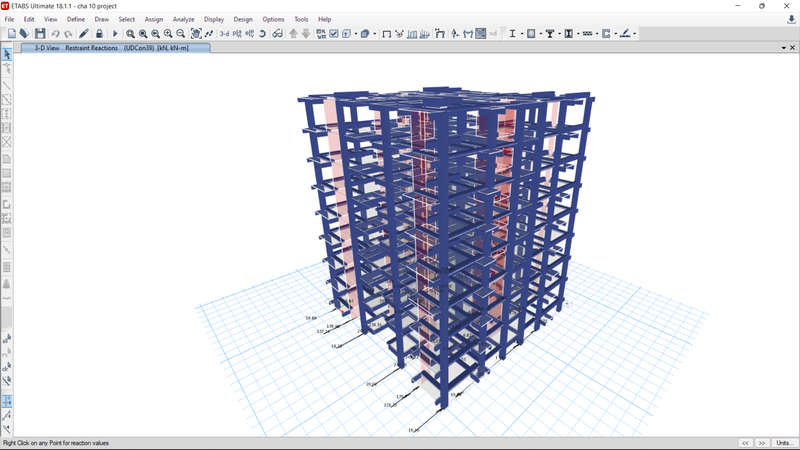Click the Units button in status bar

[784, 443]
